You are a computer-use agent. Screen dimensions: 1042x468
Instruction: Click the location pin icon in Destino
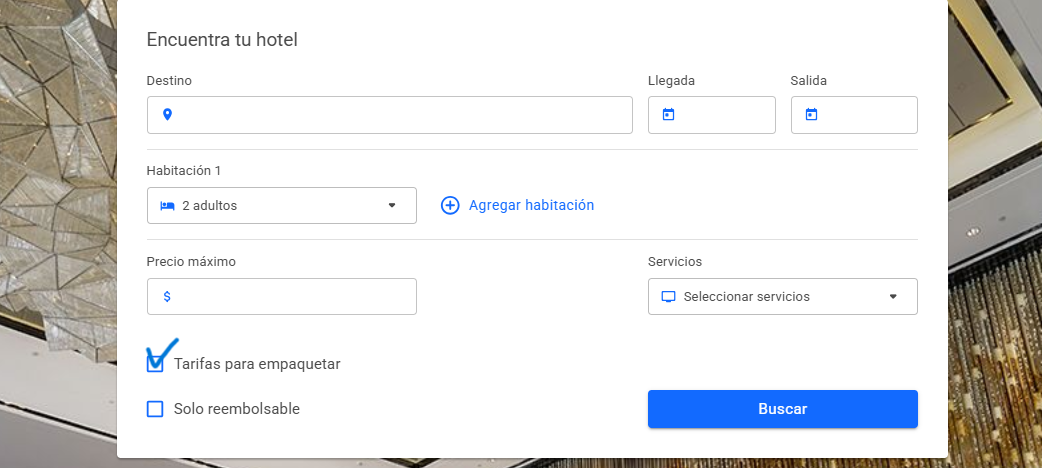[167, 115]
